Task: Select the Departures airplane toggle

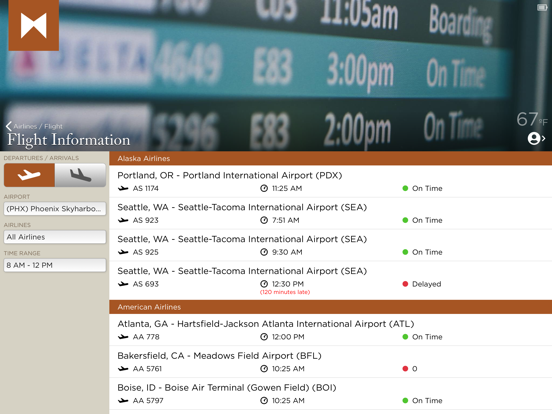Action: [x=29, y=175]
